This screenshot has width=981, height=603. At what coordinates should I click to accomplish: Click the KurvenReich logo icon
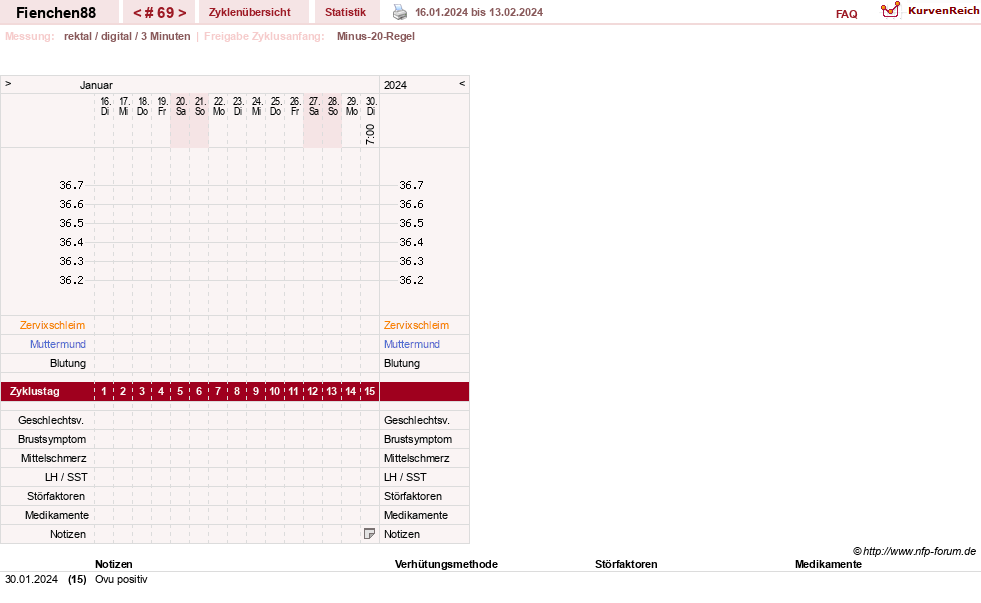click(890, 10)
